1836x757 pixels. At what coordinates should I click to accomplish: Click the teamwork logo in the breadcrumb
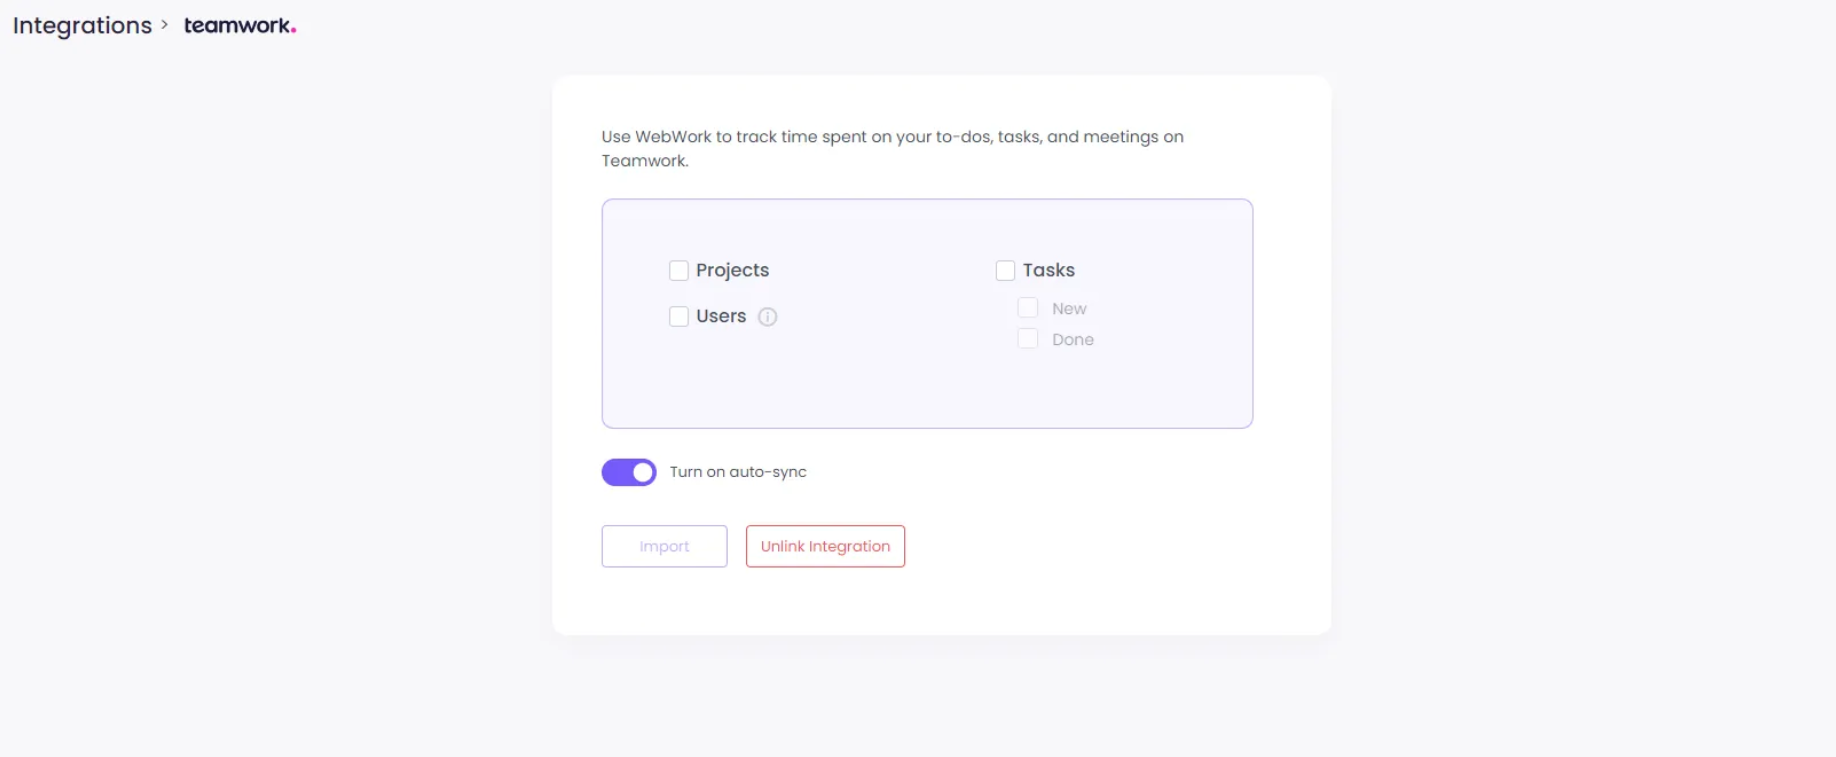click(x=238, y=26)
